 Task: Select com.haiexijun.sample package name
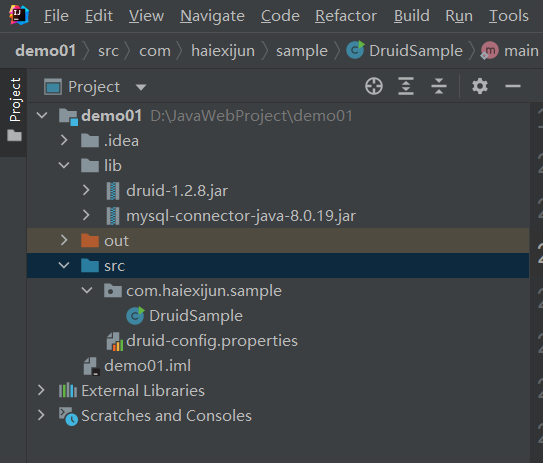coord(204,291)
